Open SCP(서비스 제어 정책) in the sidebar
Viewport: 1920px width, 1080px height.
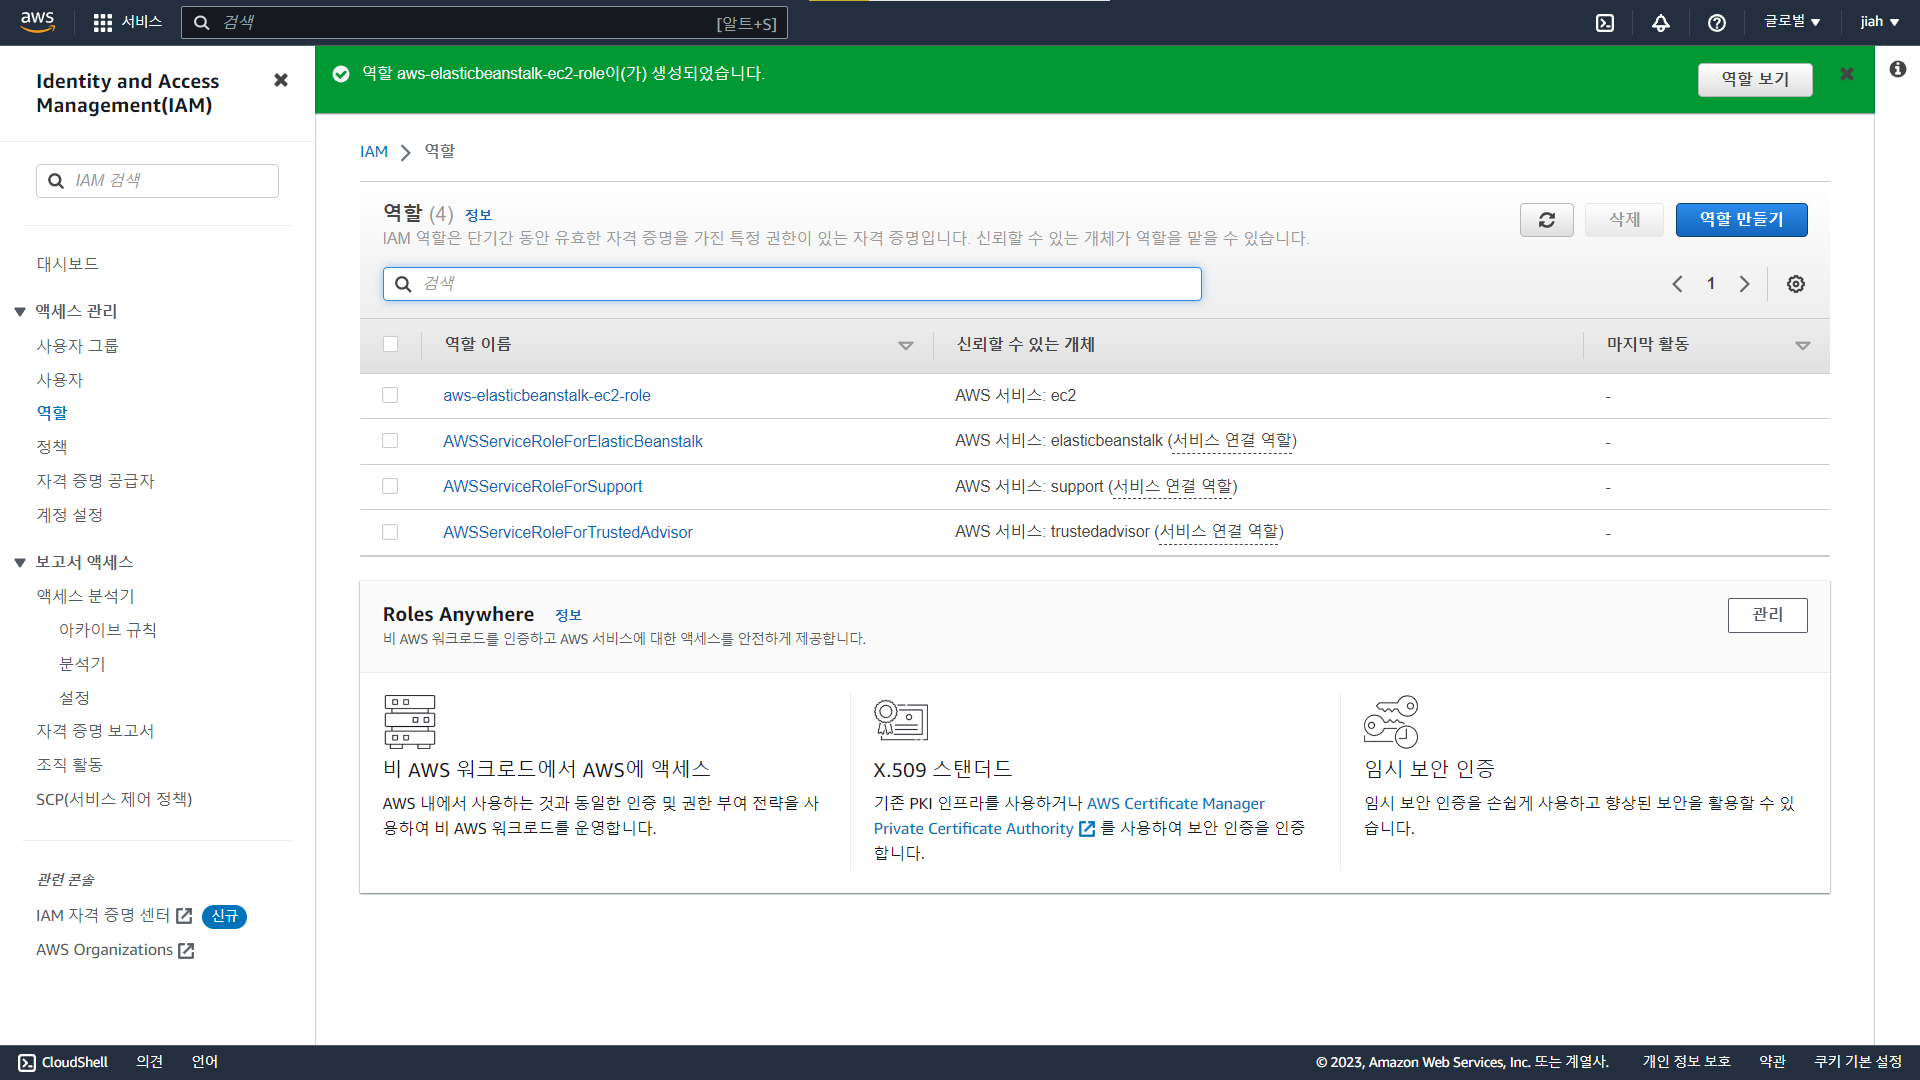(114, 799)
